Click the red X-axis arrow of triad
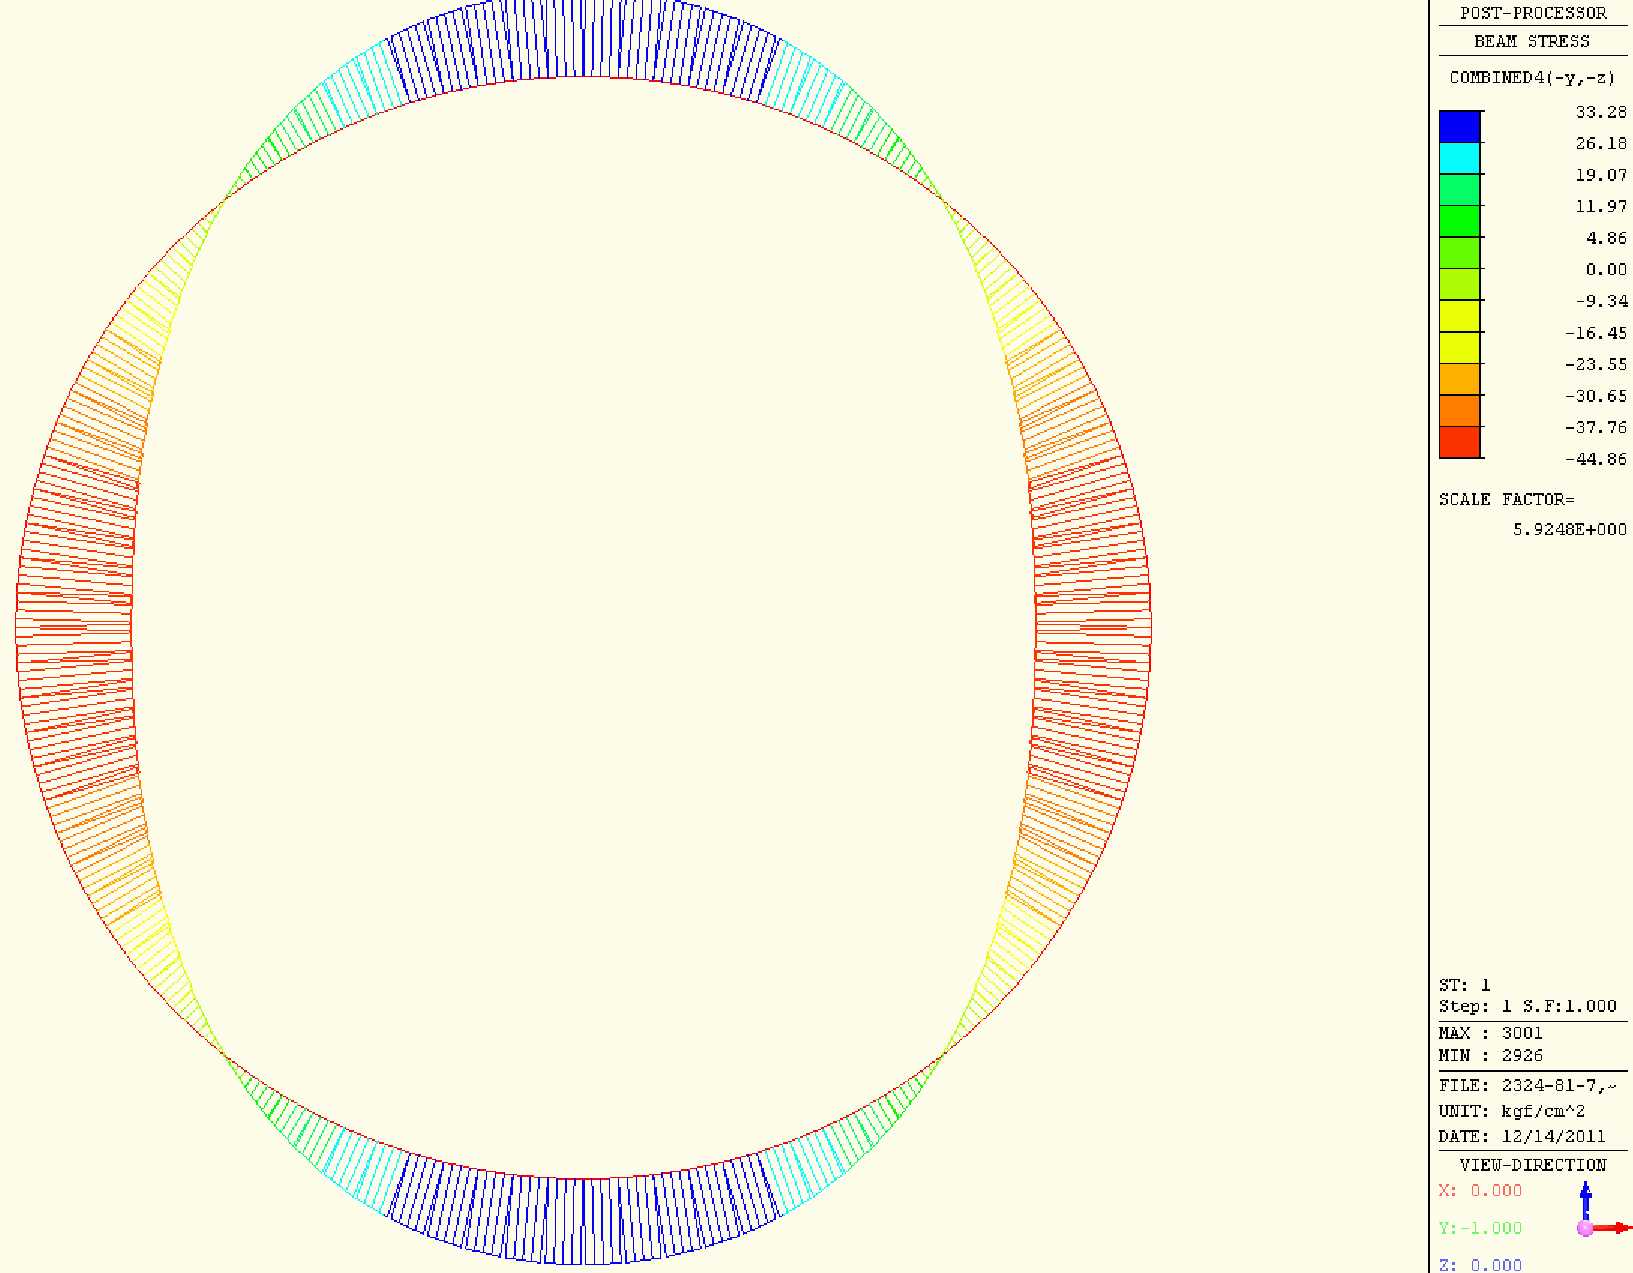 (1614, 1227)
